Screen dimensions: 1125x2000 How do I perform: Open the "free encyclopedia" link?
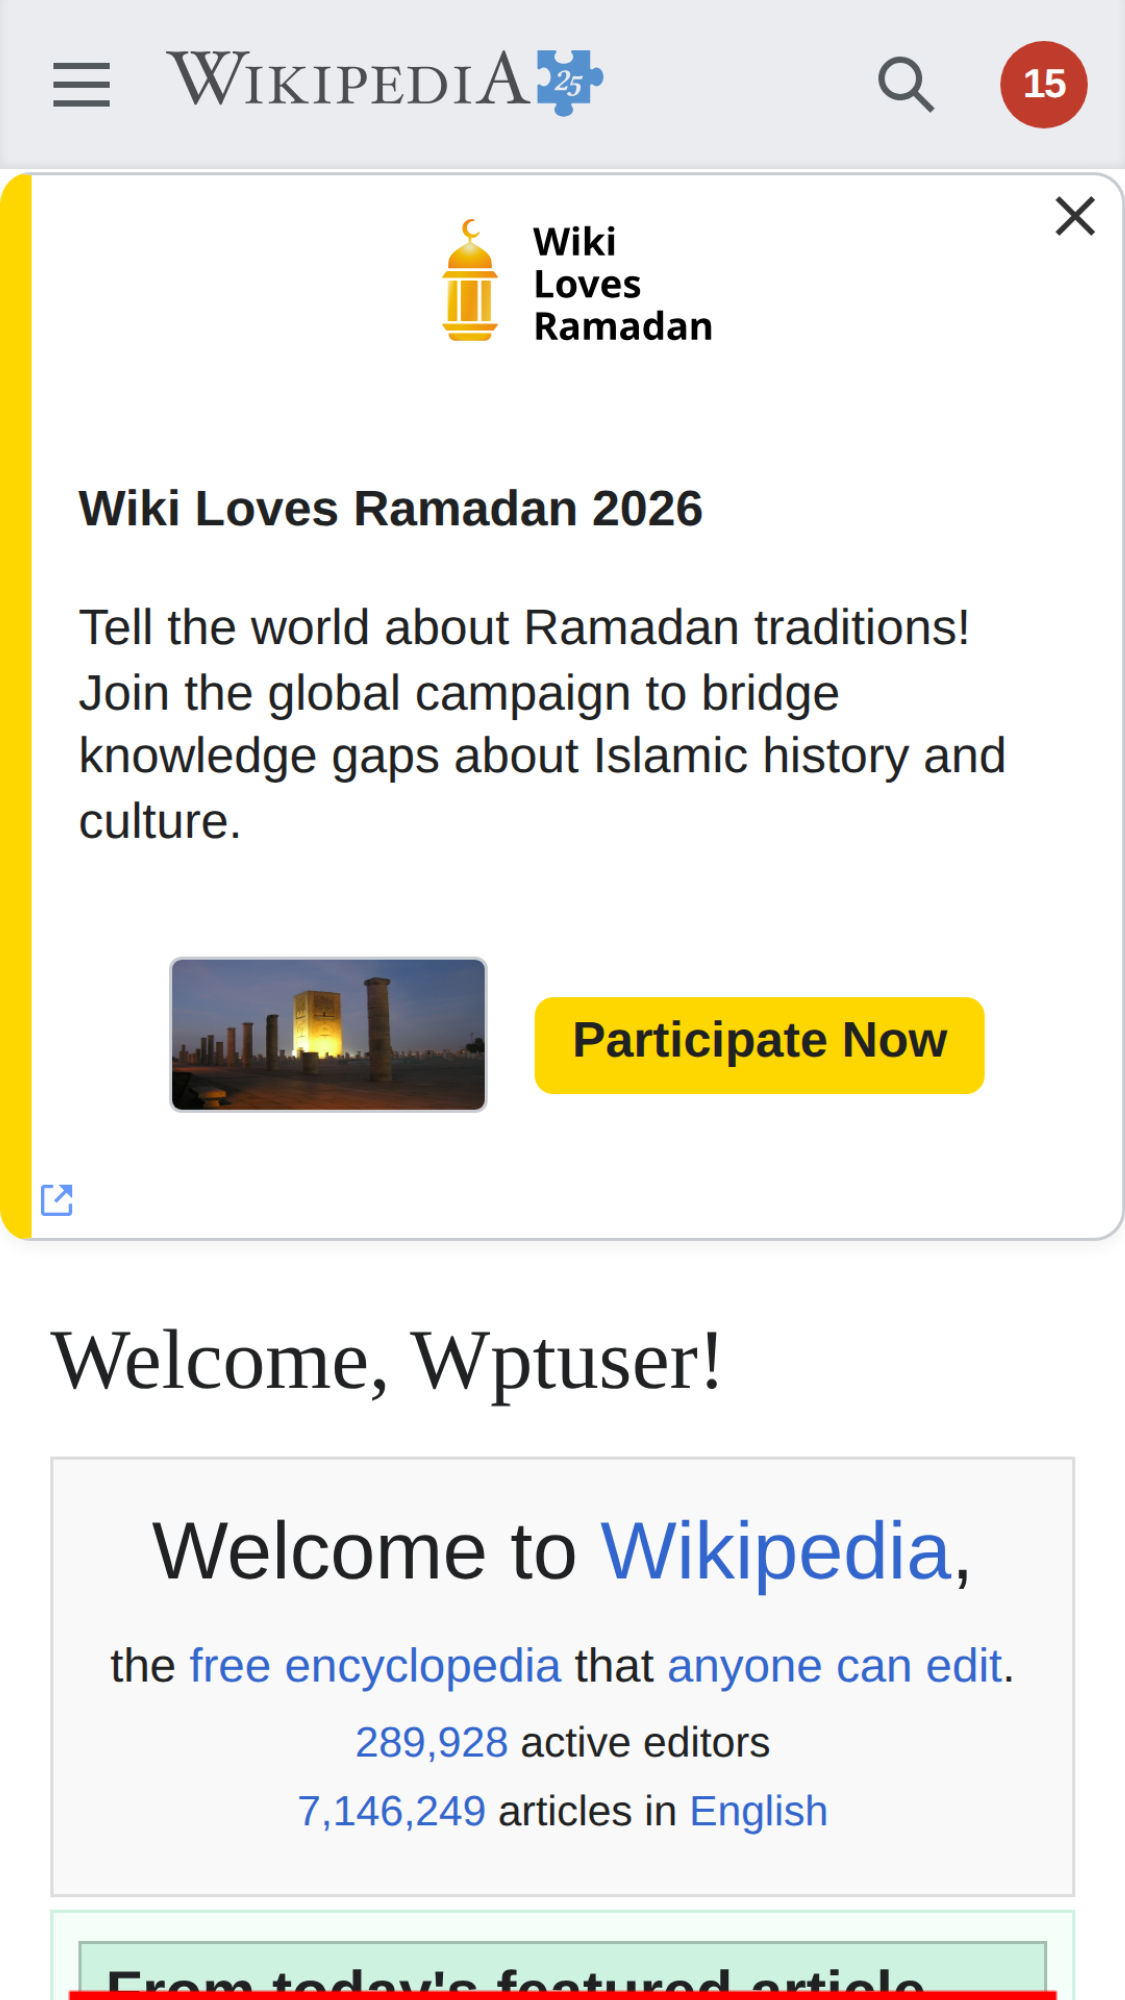[375, 1666]
